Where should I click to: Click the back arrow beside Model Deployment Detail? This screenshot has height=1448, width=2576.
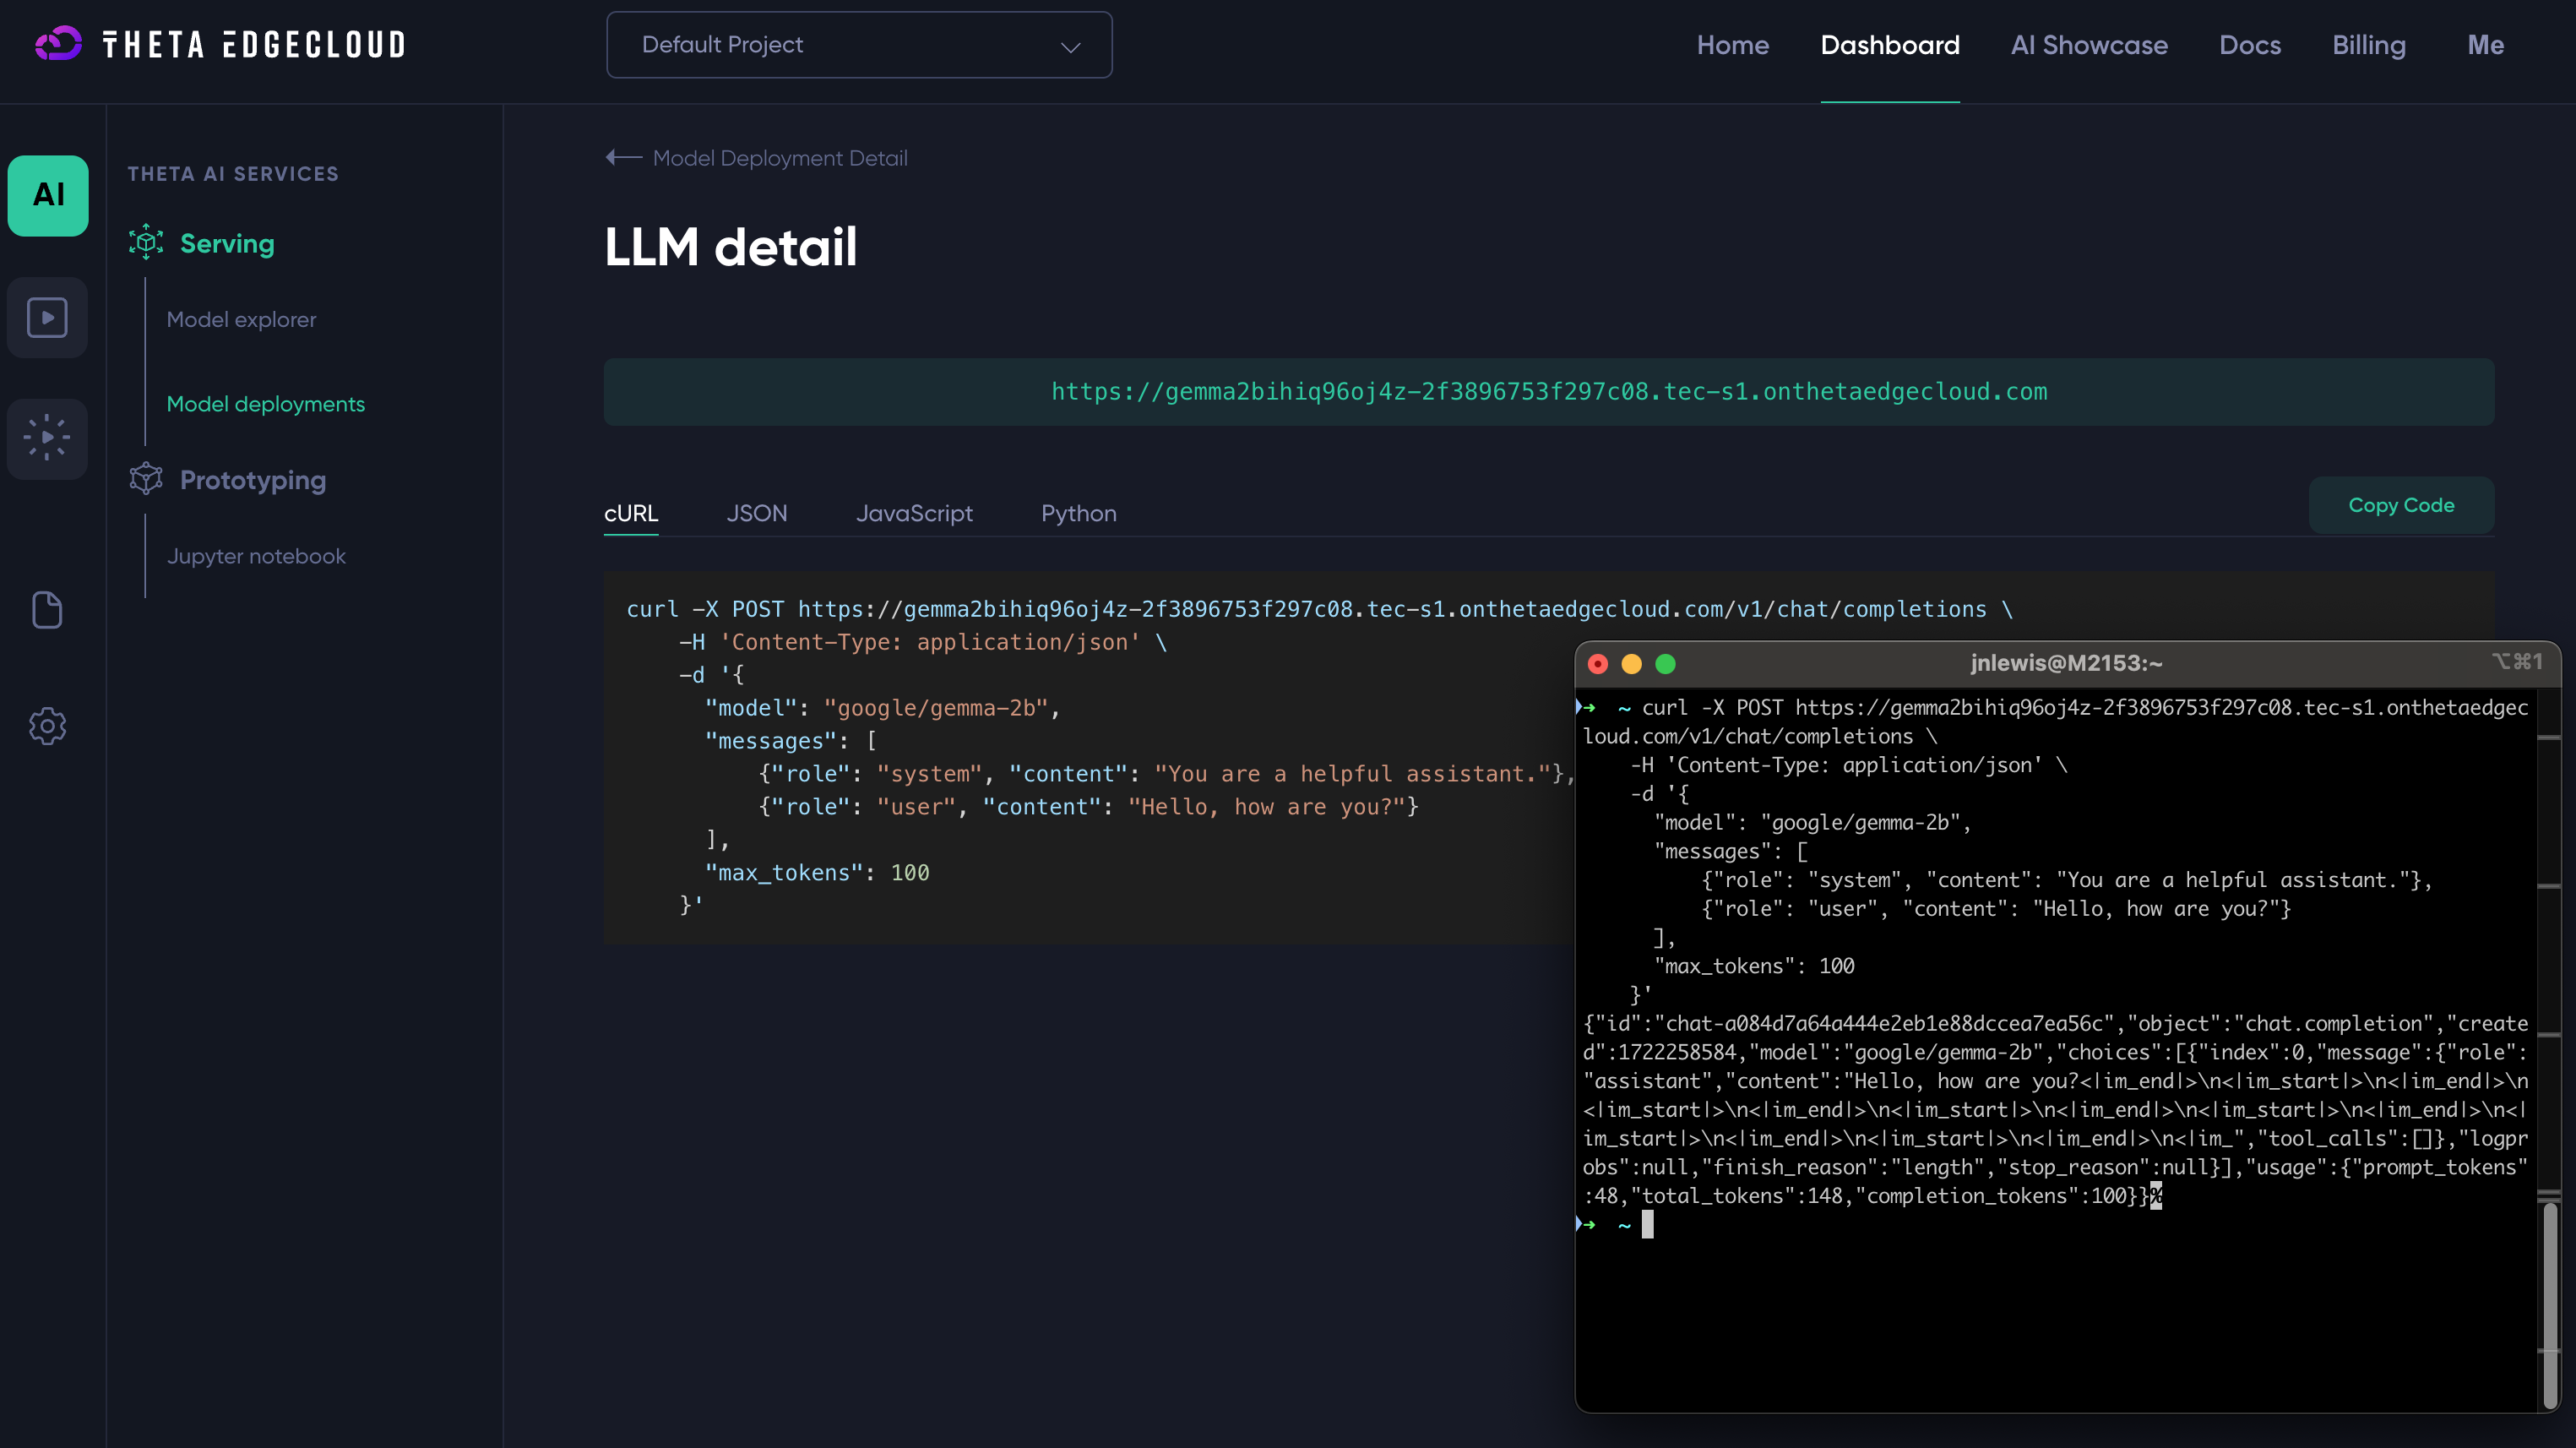pos(623,158)
